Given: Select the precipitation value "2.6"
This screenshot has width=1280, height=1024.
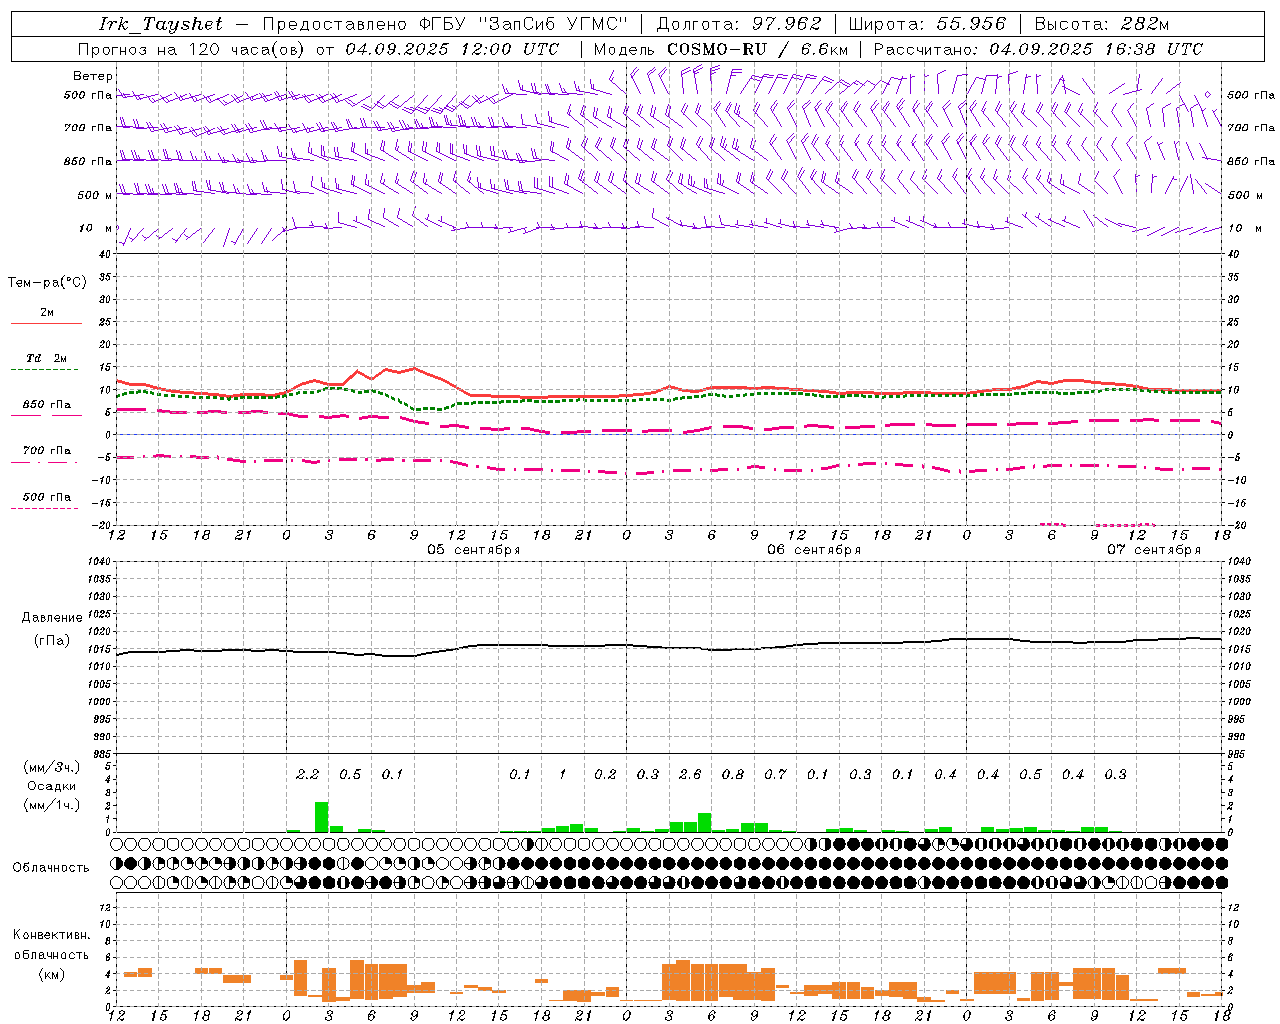Looking at the screenshot, I should pos(690,775).
